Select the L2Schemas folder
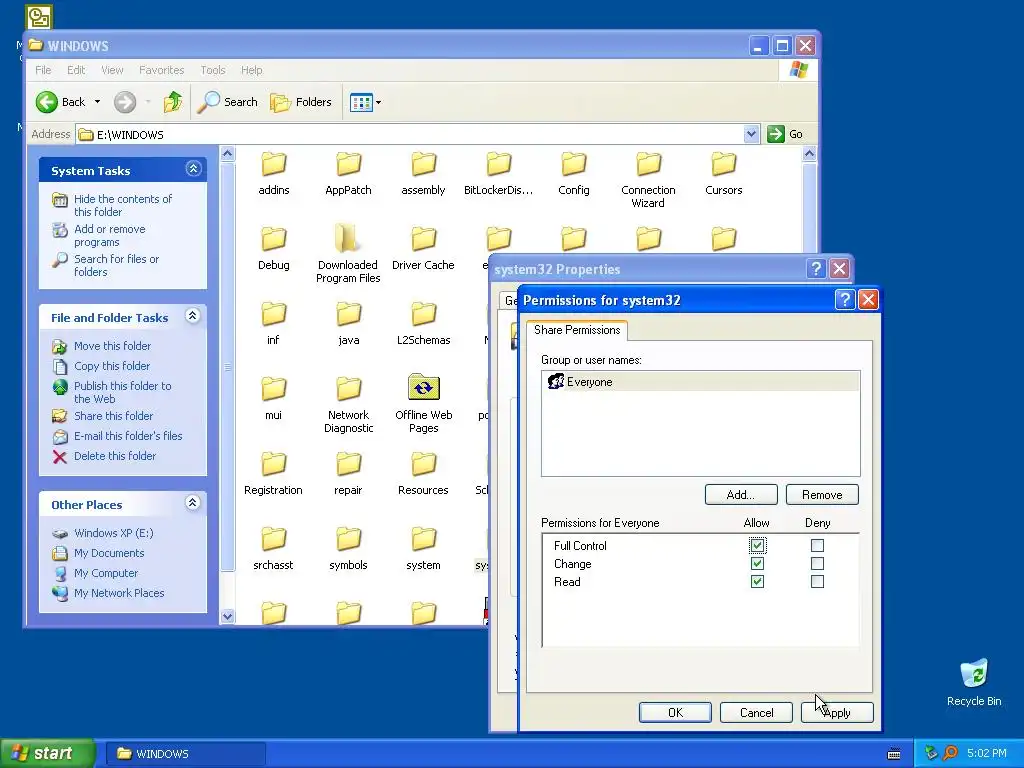 [423, 324]
